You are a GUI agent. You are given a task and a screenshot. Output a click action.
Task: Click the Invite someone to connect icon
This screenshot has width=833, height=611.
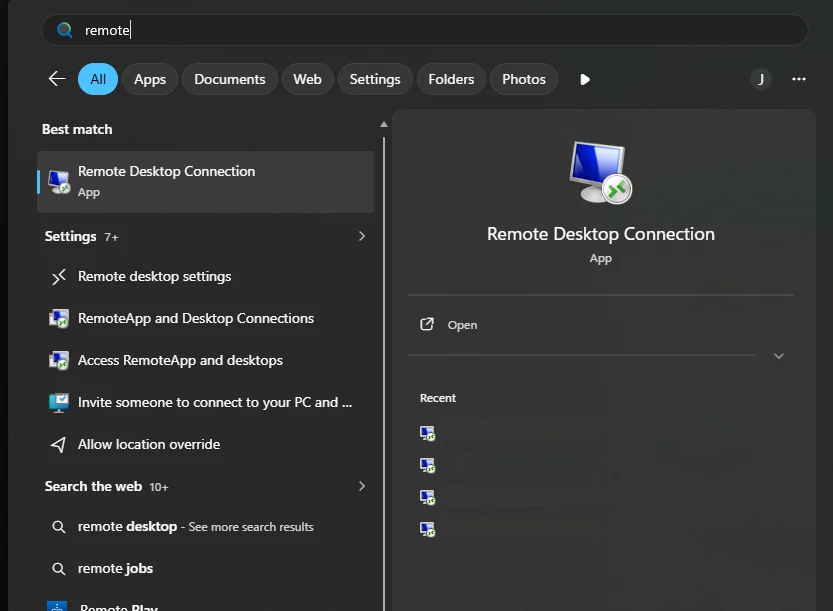tap(58, 403)
